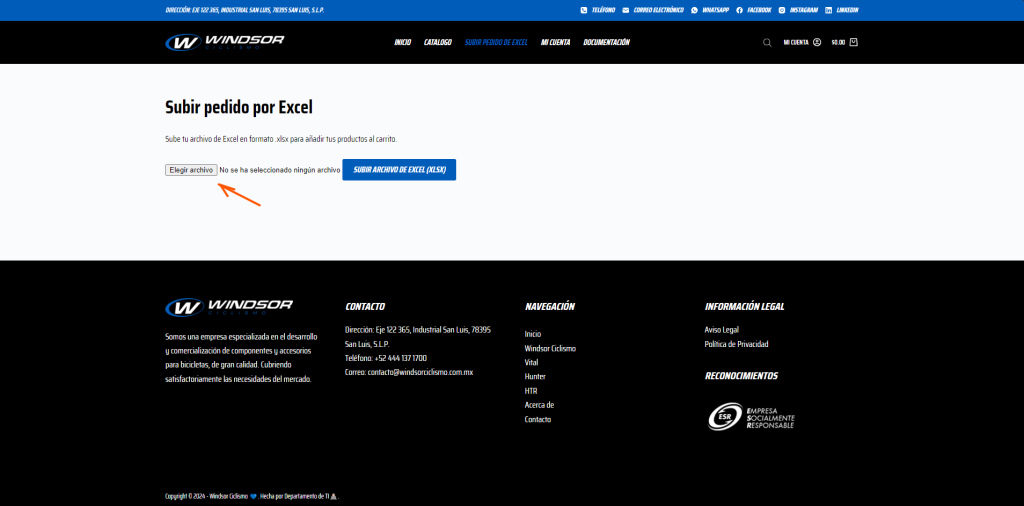This screenshot has width=1024, height=506.
Task: Open the Aviso Legal footer link
Action: coord(721,330)
